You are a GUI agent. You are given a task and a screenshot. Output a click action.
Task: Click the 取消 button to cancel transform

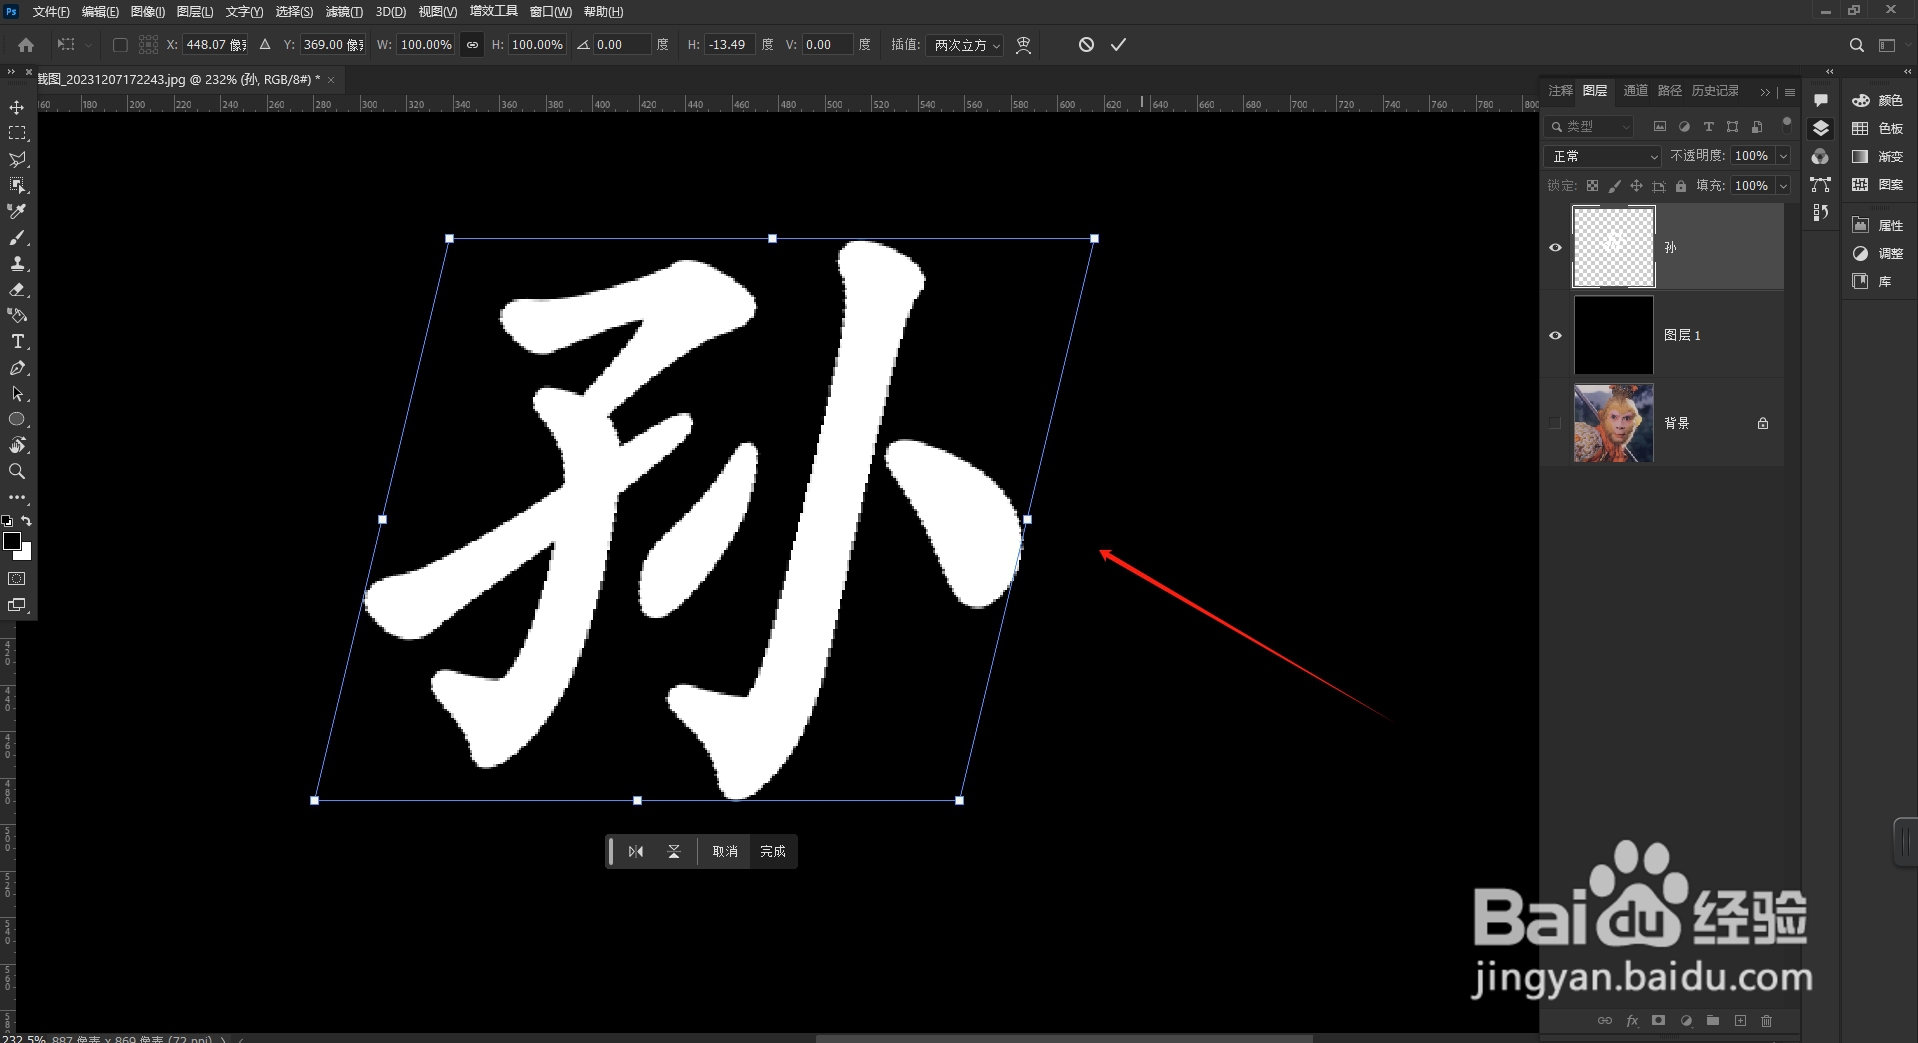(724, 851)
